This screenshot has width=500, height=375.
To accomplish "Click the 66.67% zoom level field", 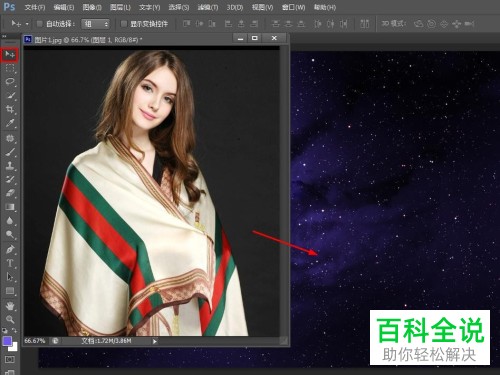I will click(35, 341).
